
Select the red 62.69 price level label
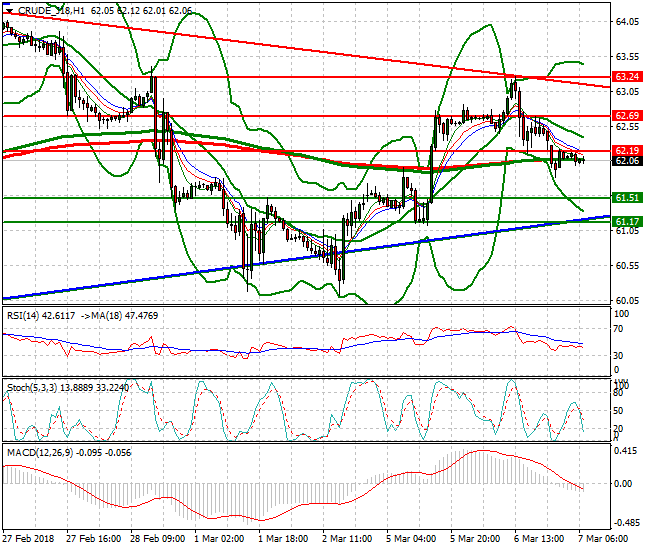click(x=628, y=116)
